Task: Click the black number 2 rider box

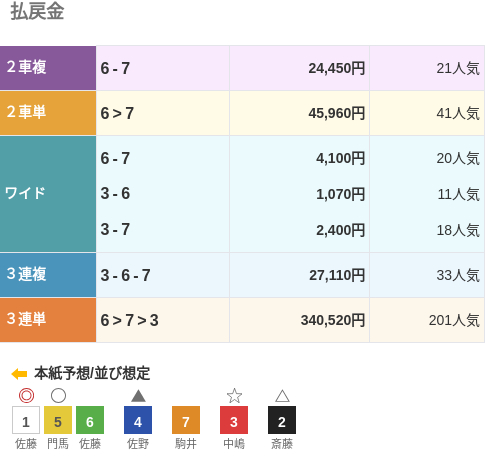Action: point(282,420)
